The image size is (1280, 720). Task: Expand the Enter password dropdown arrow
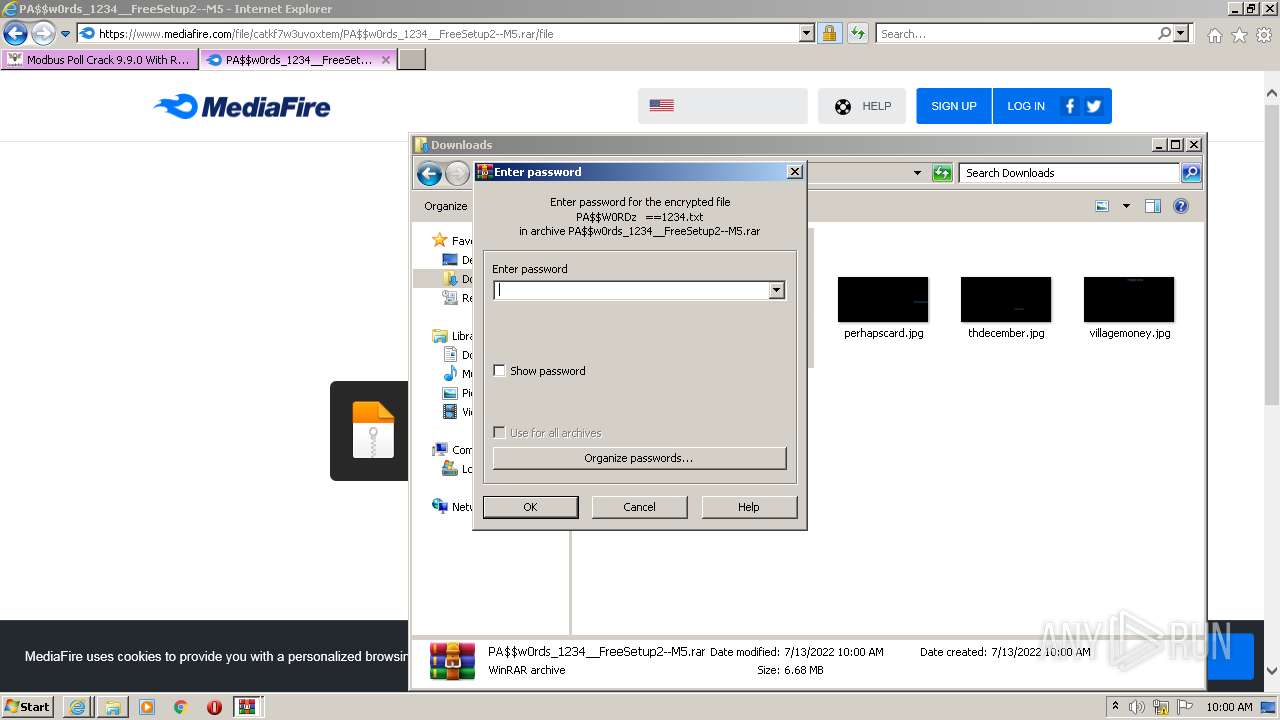click(x=776, y=290)
